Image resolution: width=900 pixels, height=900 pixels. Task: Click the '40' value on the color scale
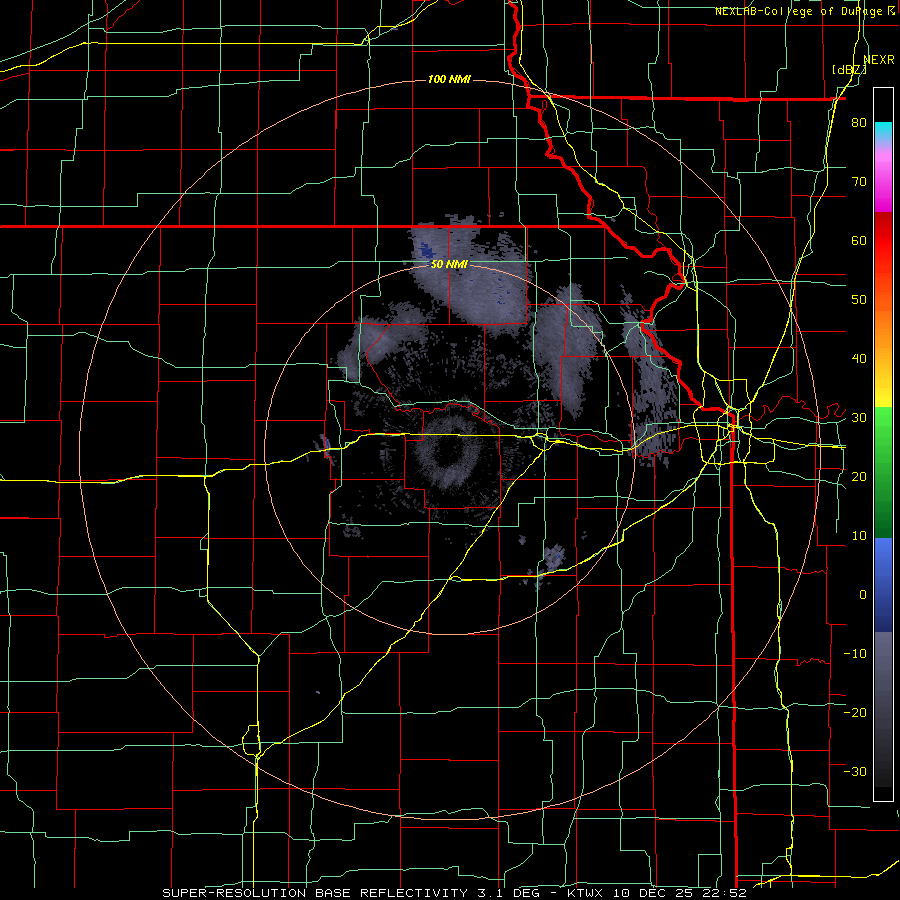pyautogui.click(x=859, y=359)
